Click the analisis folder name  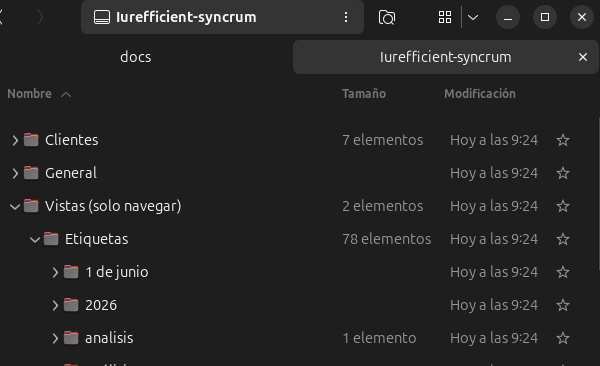click(x=109, y=338)
